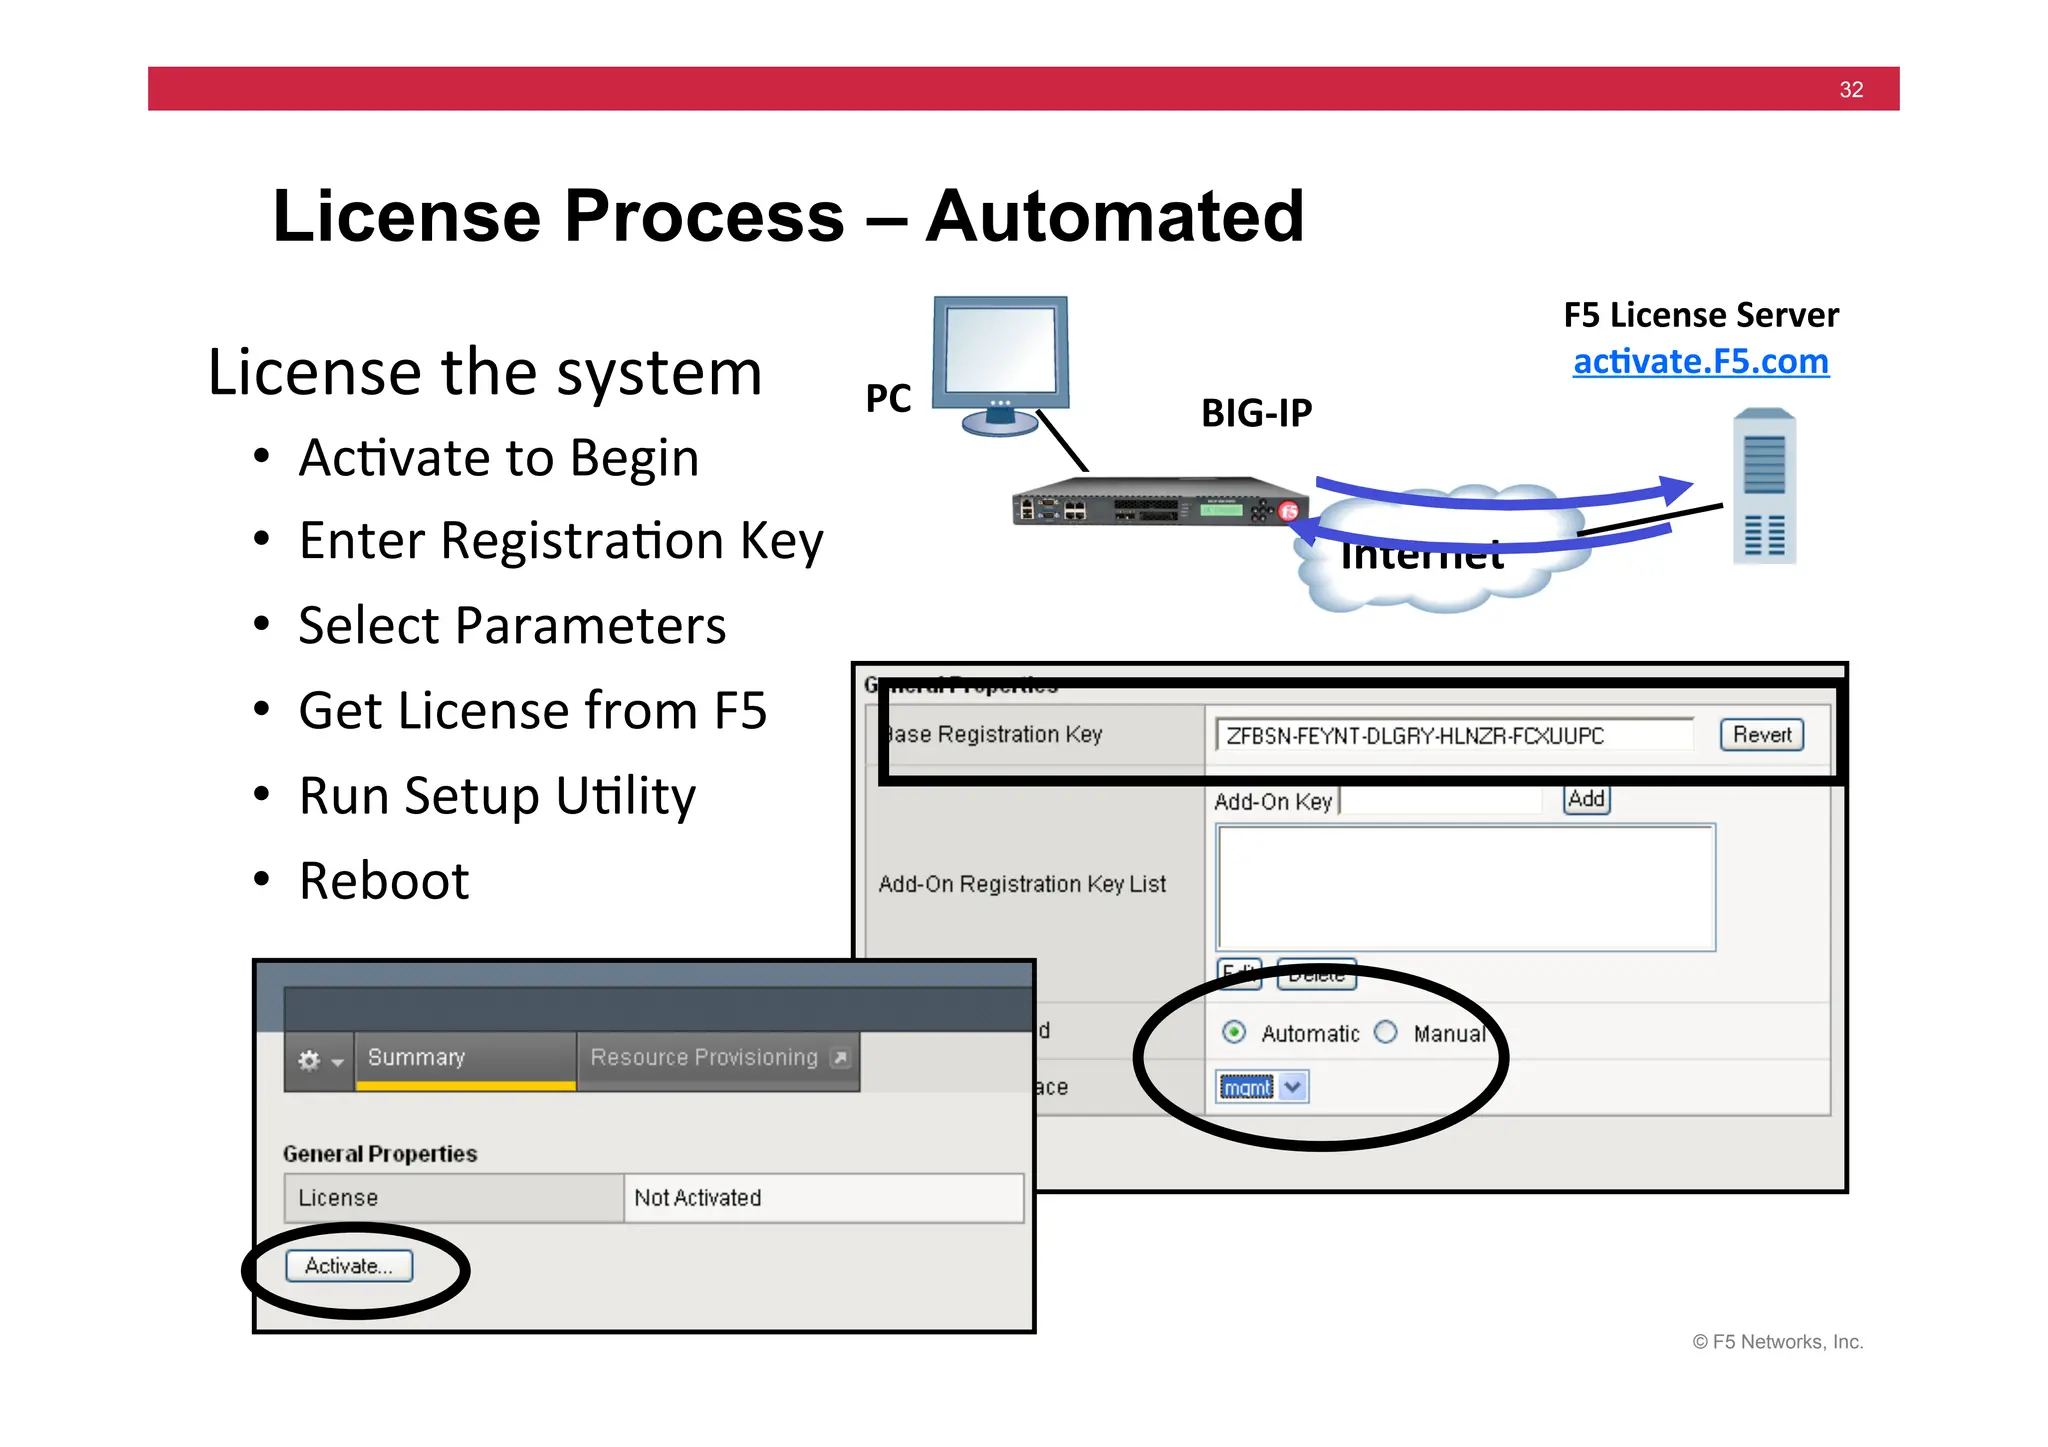Click the Delete button under key list
Viewport: 2048px width, 1447px height.
point(1316,975)
